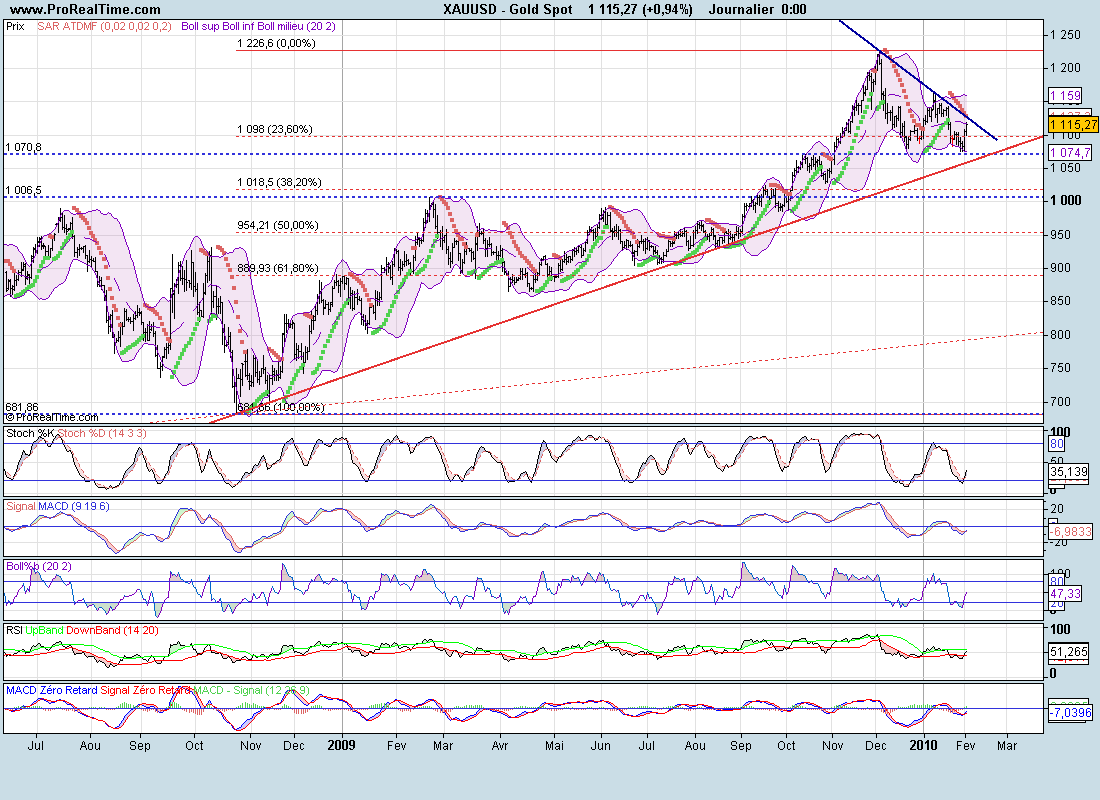Select the 2010 year marker on time axis
Image resolution: width=1100 pixels, height=800 pixels.
coord(923,745)
